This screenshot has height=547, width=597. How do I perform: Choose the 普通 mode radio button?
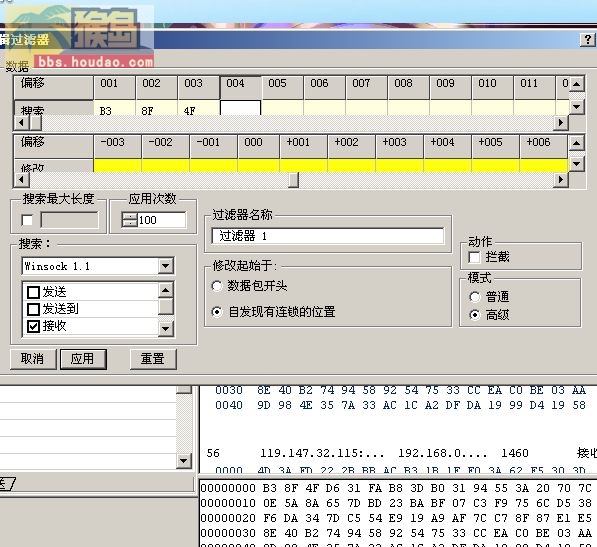tap(475, 297)
